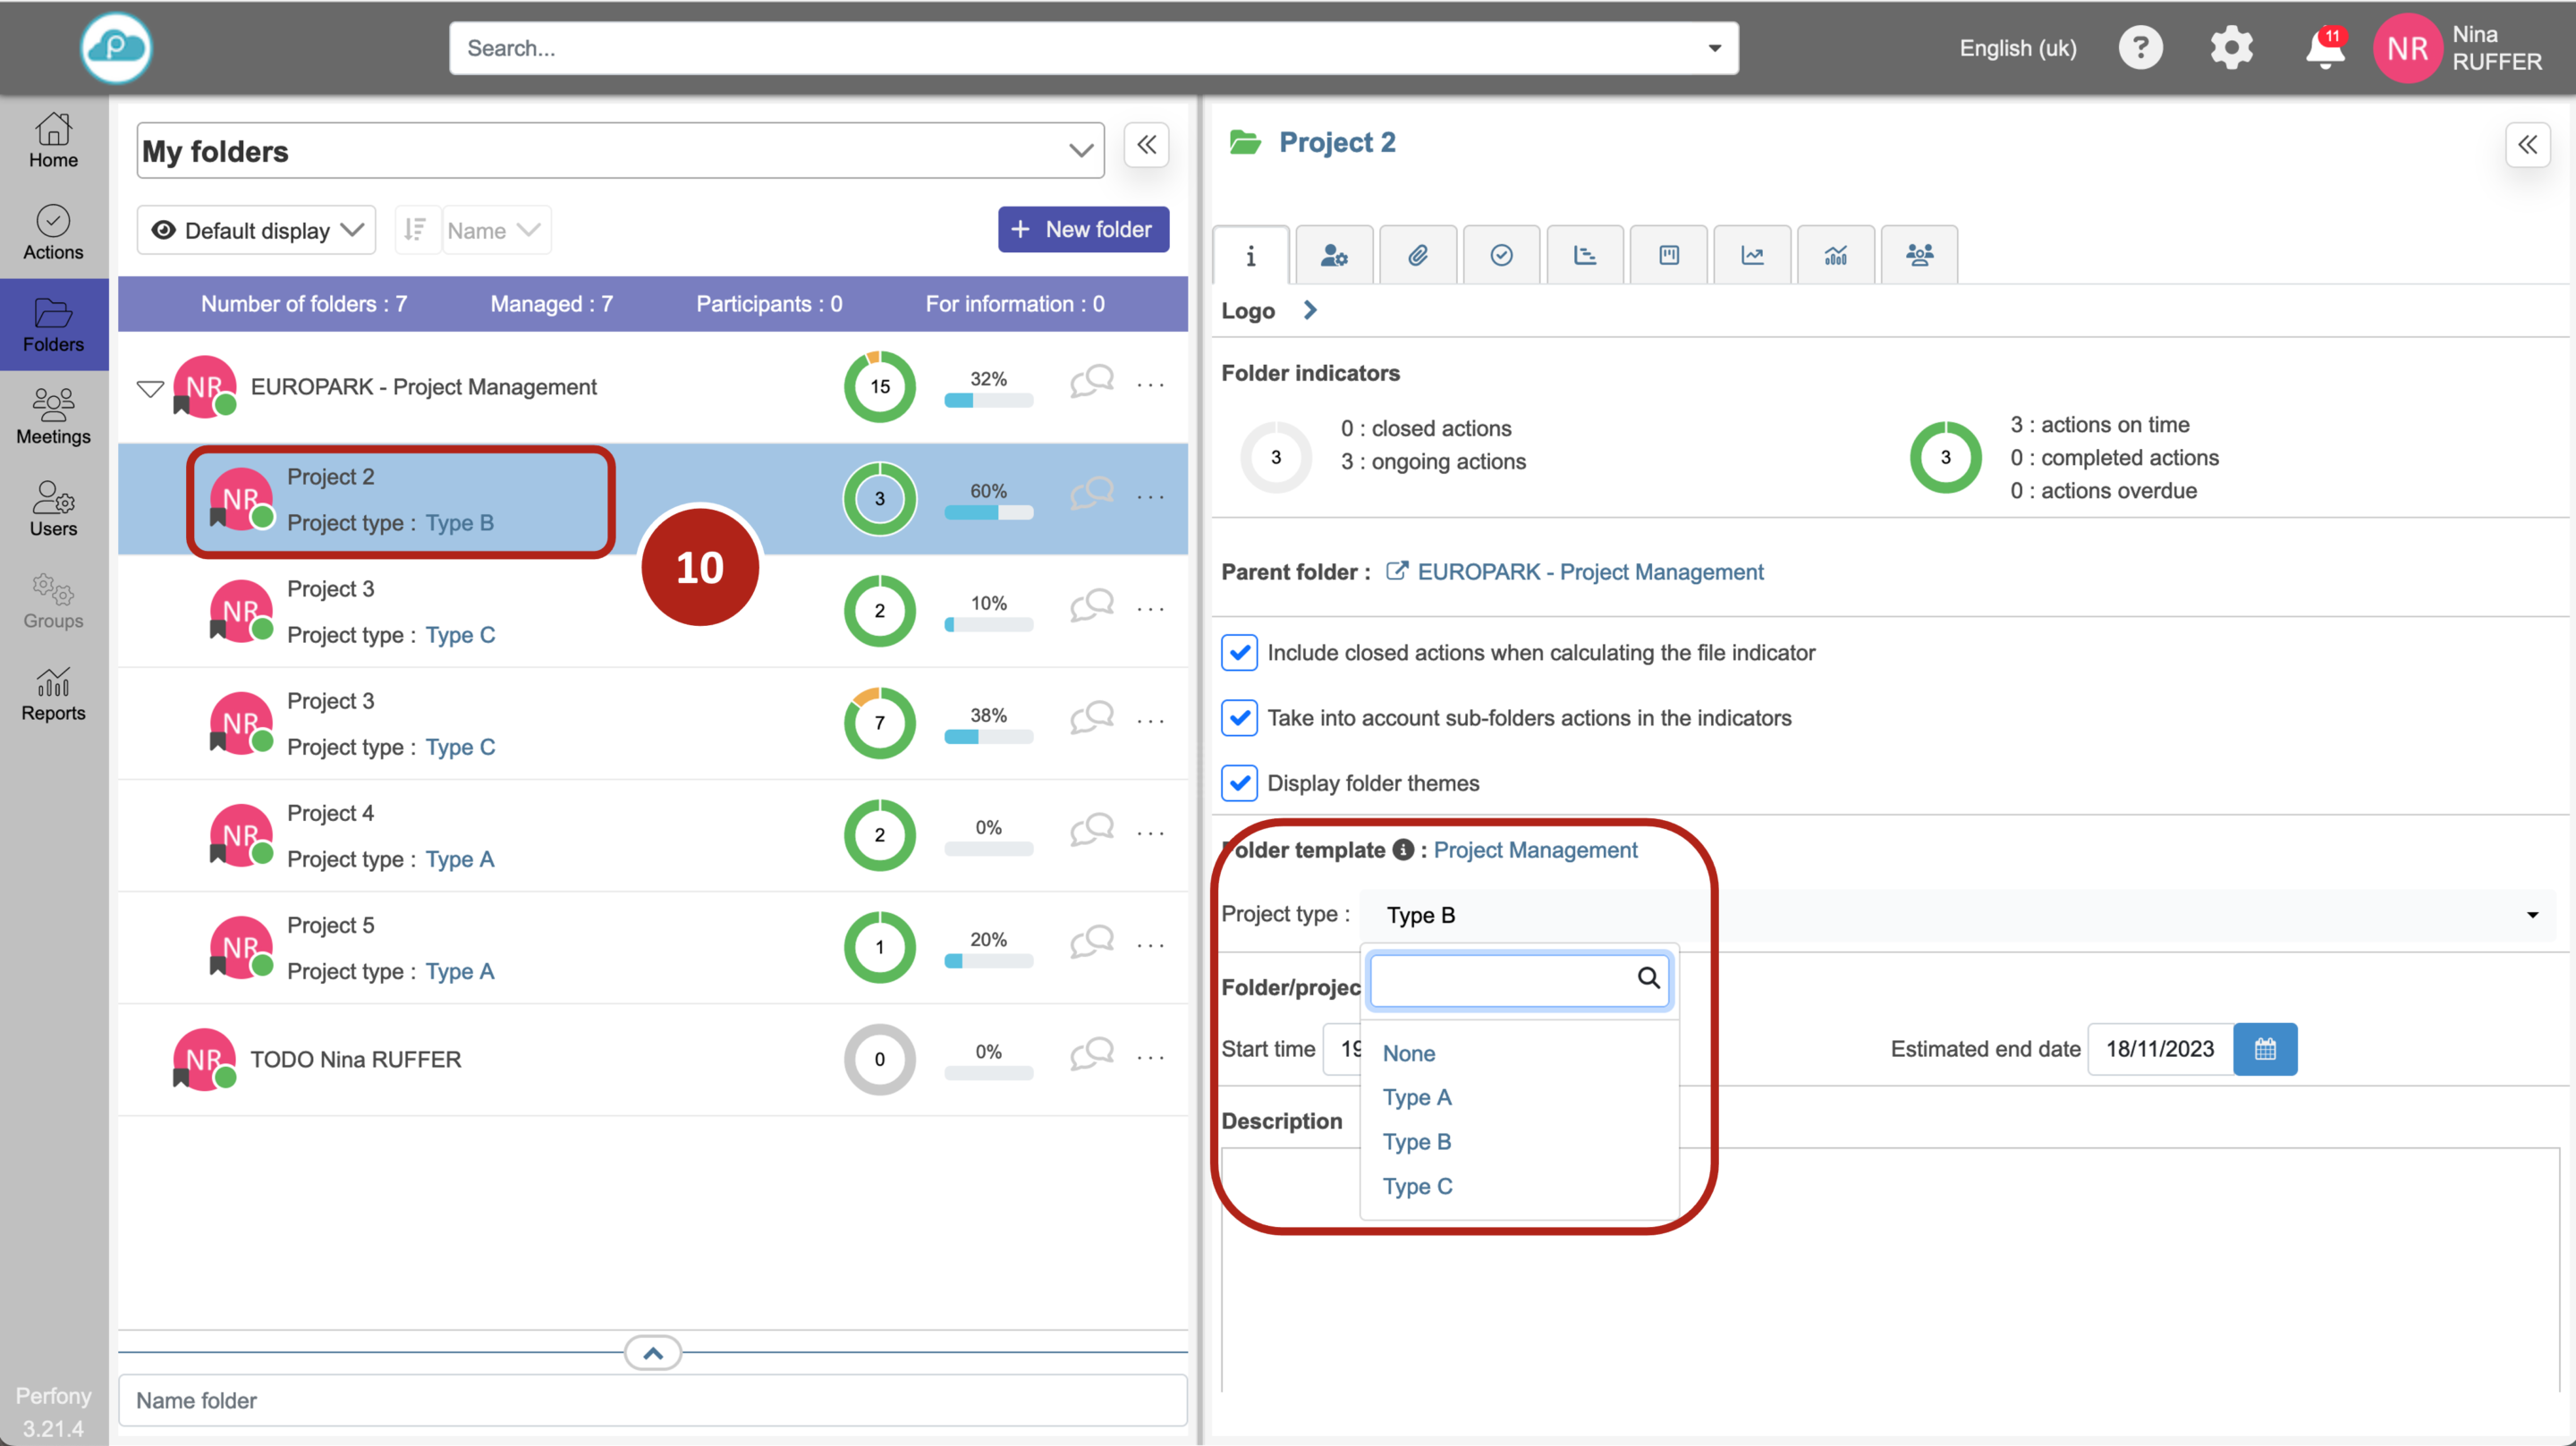Uncheck Include closed actions checkbox
This screenshot has width=2576, height=1446.
[x=1239, y=653]
